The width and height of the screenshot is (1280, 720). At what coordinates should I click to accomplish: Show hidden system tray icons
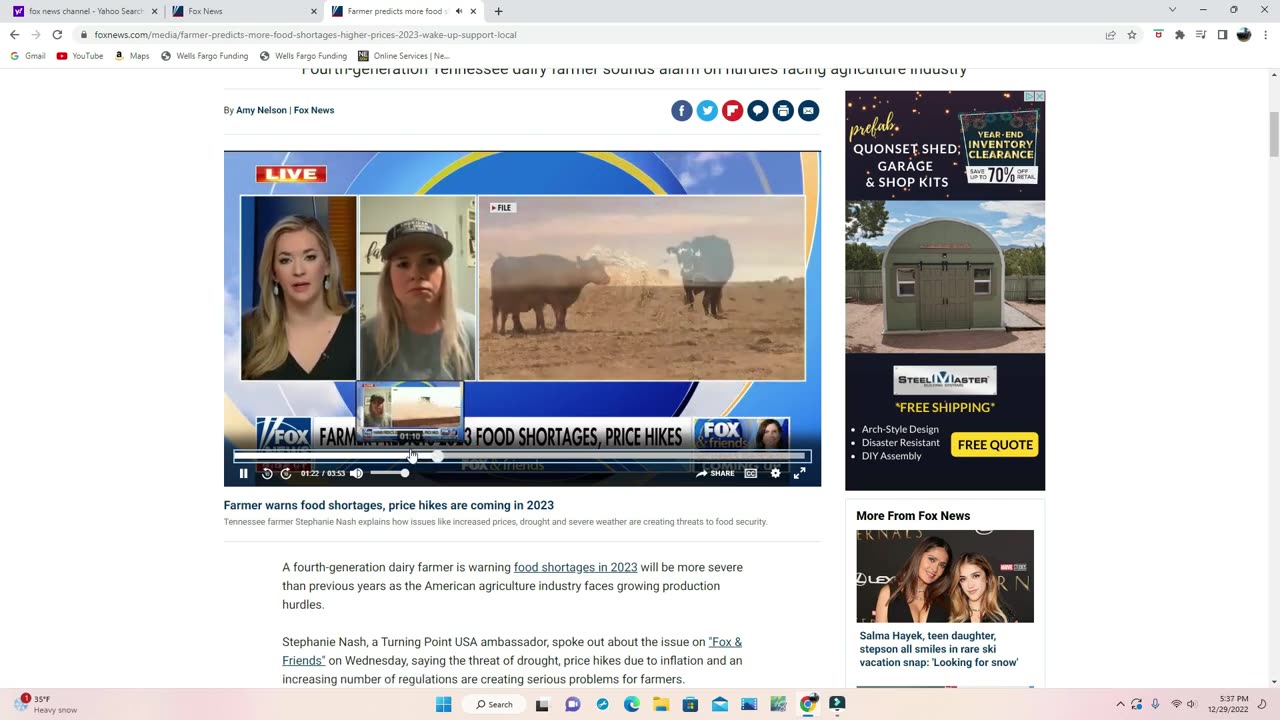[1120, 704]
